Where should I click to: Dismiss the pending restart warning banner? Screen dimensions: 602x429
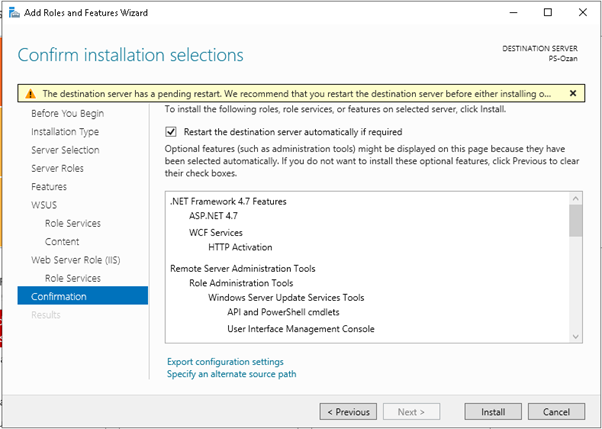coord(573,93)
